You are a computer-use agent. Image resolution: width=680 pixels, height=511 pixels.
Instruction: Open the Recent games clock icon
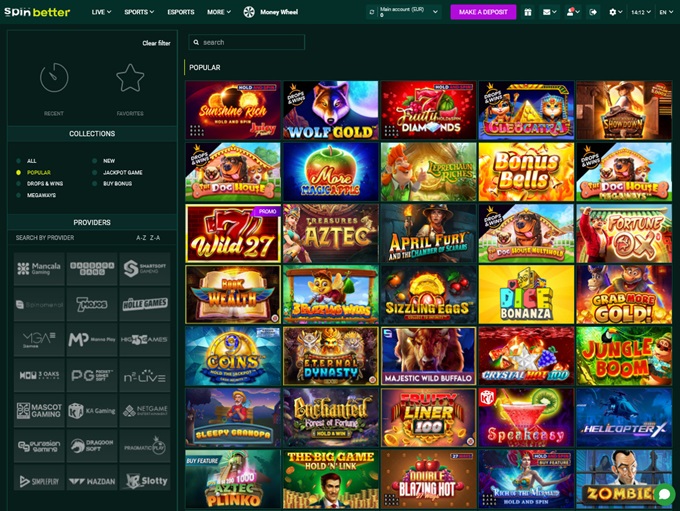(54, 78)
